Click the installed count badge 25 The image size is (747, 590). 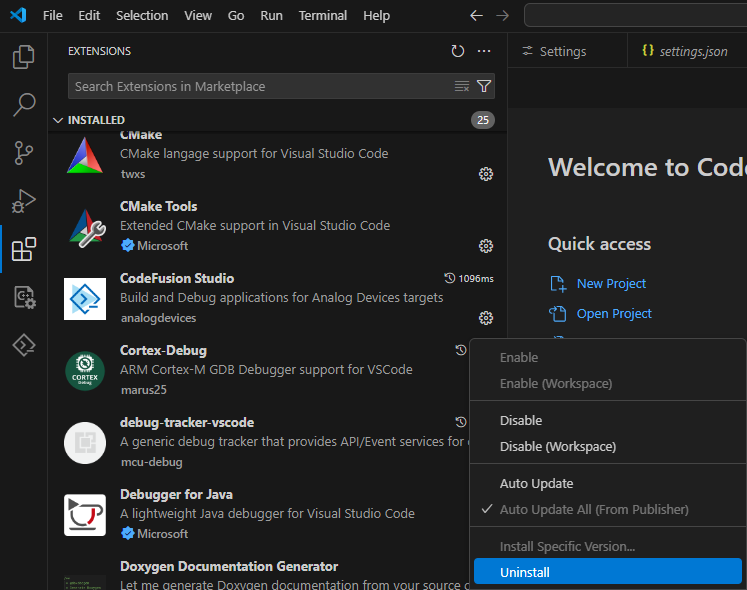coord(483,120)
